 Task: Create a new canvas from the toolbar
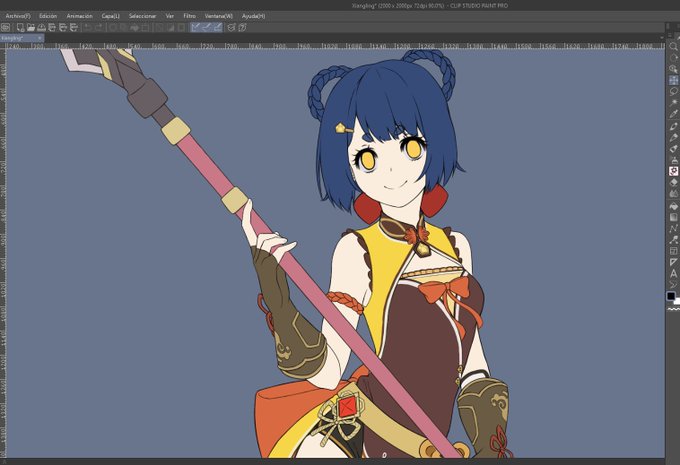(x=20, y=28)
